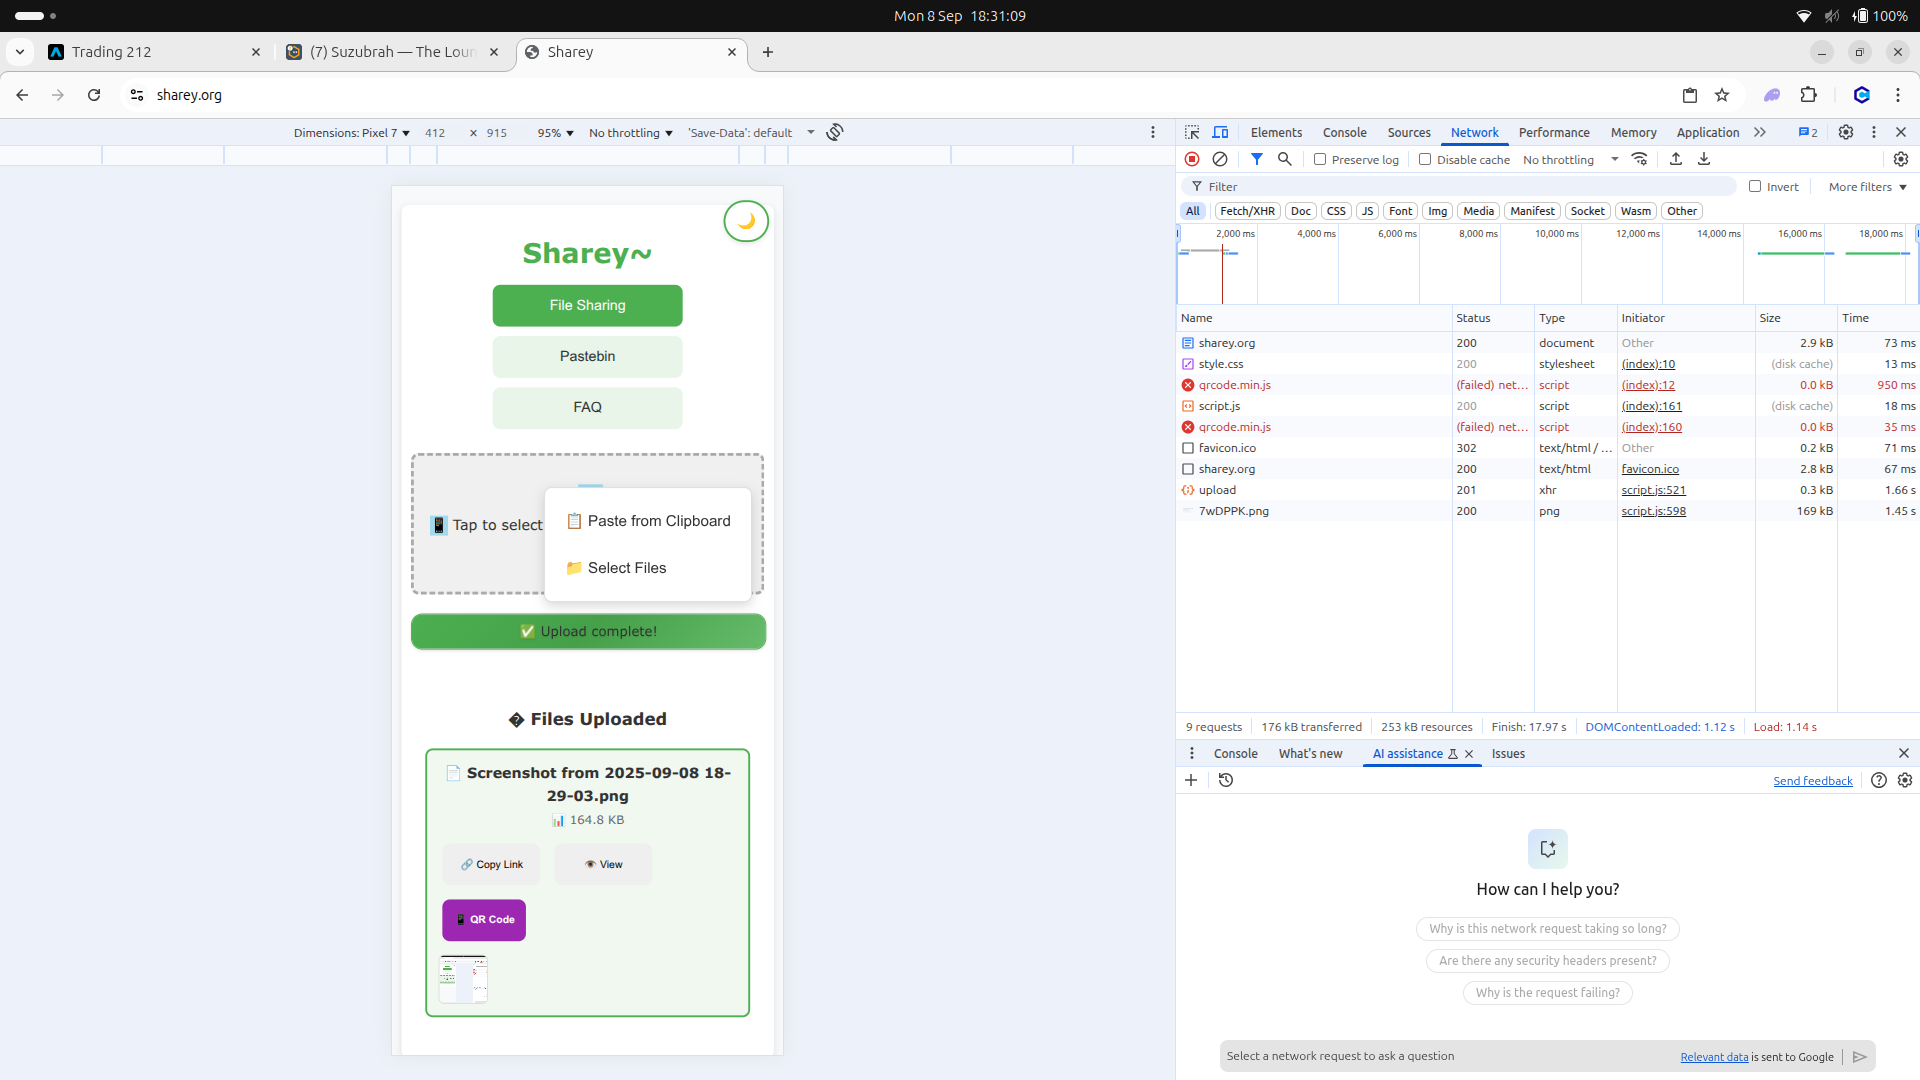Select Paste from Clipboard menu item

648,521
